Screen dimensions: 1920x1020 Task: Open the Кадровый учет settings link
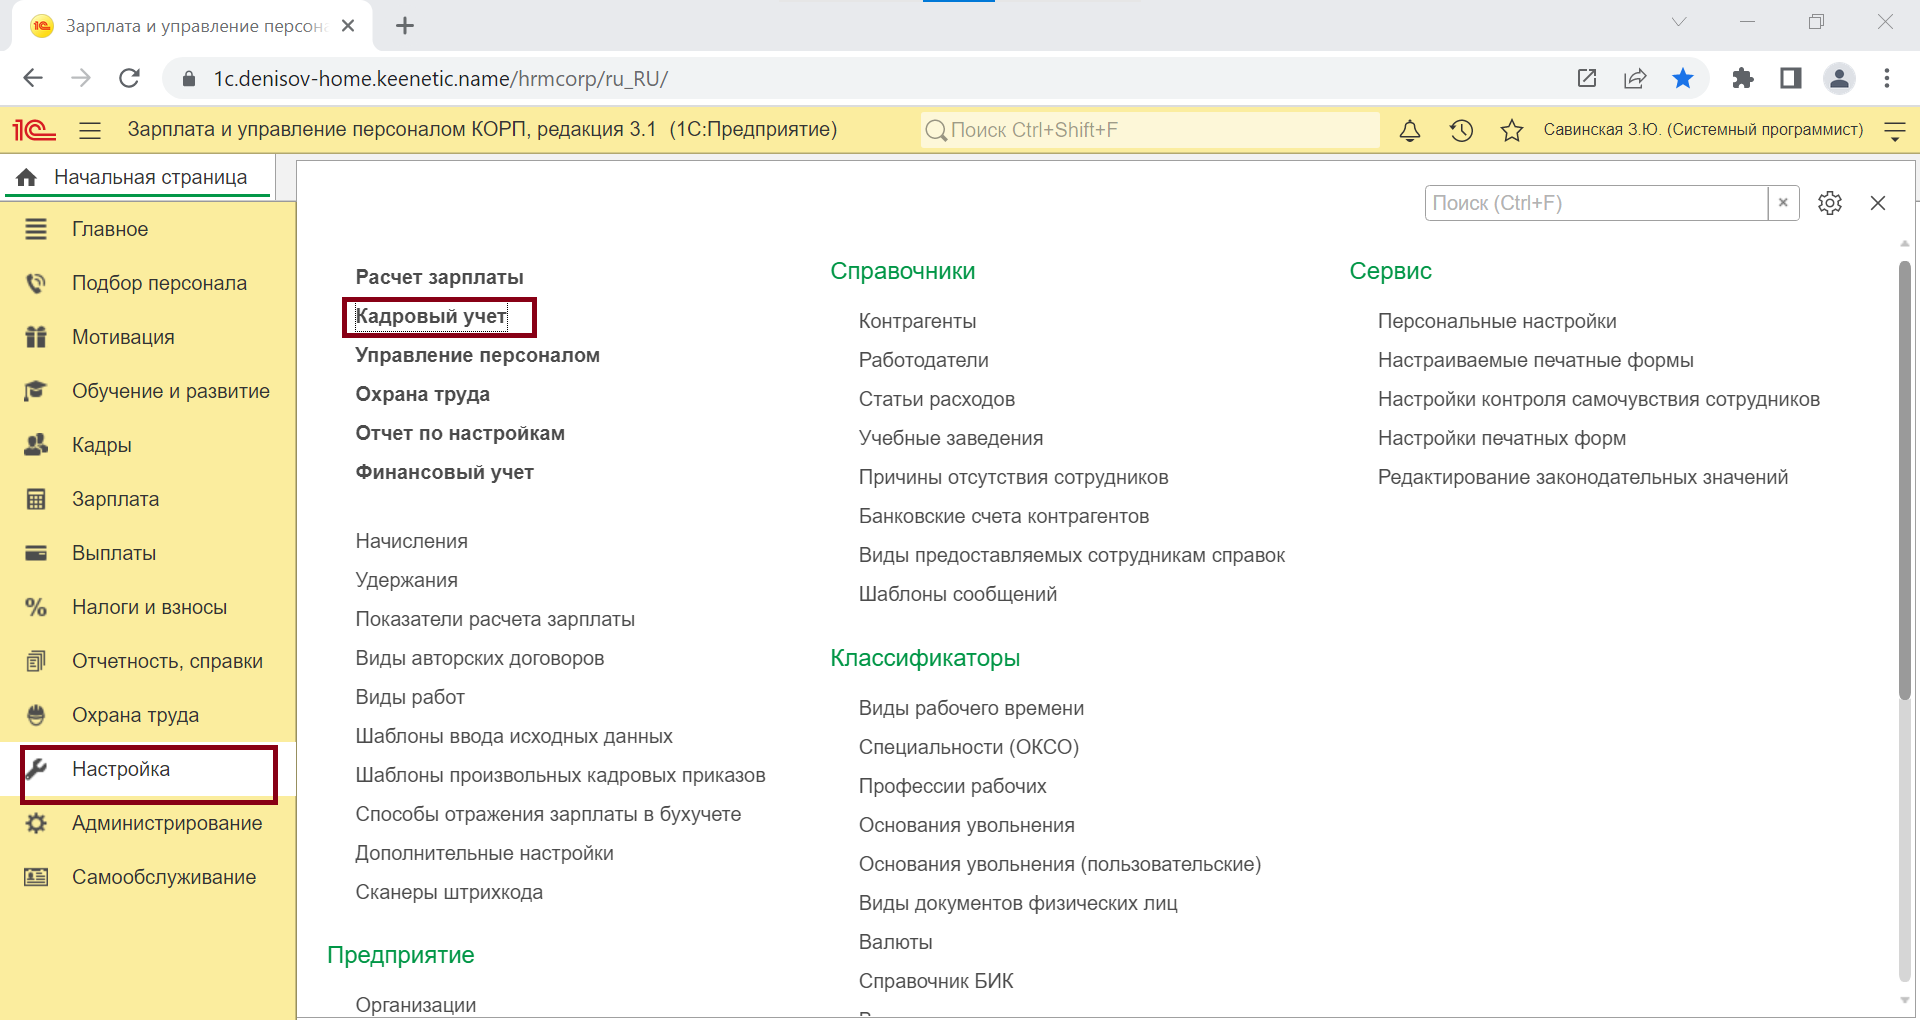click(431, 317)
